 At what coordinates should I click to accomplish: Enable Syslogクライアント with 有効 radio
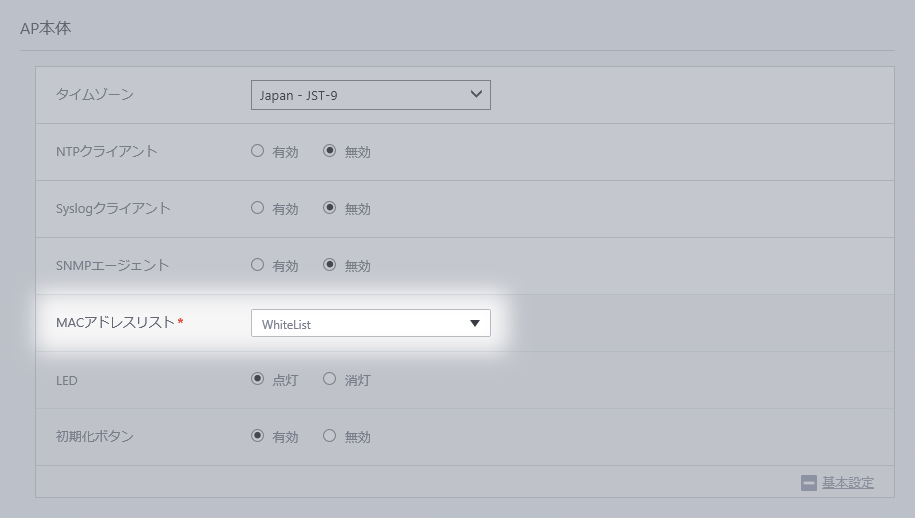click(x=258, y=209)
